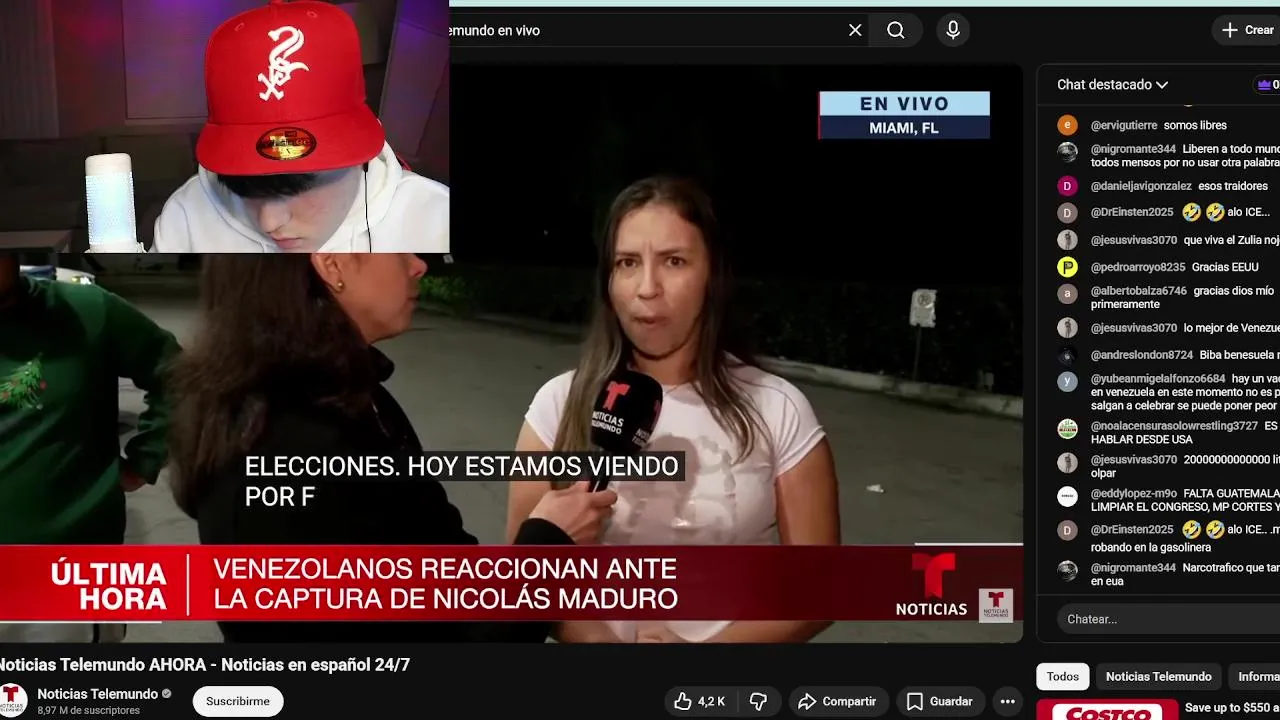
Task: Open @pedroarroyo8235's yellow P avatar
Action: coord(1068,267)
